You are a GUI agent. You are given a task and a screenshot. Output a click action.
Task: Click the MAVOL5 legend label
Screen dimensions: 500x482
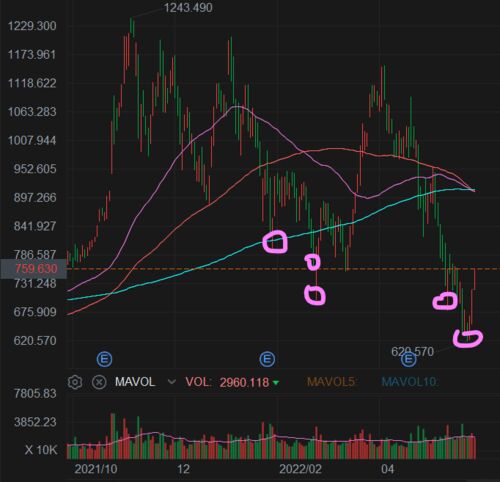pos(332,382)
